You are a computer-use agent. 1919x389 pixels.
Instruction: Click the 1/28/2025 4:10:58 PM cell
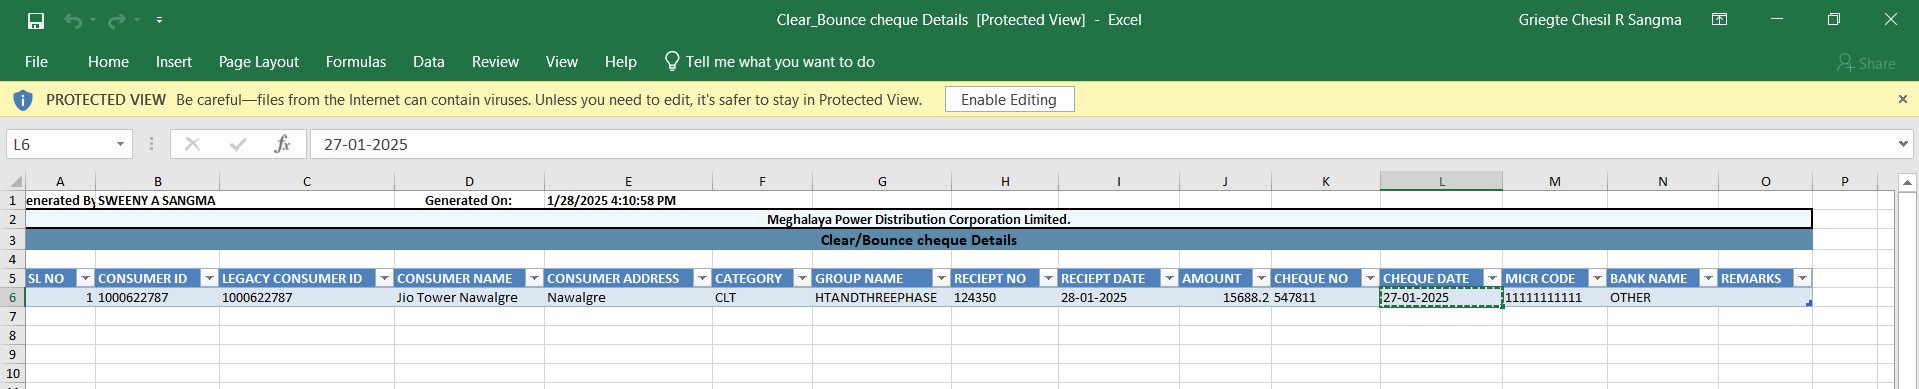pyautogui.click(x=628, y=200)
